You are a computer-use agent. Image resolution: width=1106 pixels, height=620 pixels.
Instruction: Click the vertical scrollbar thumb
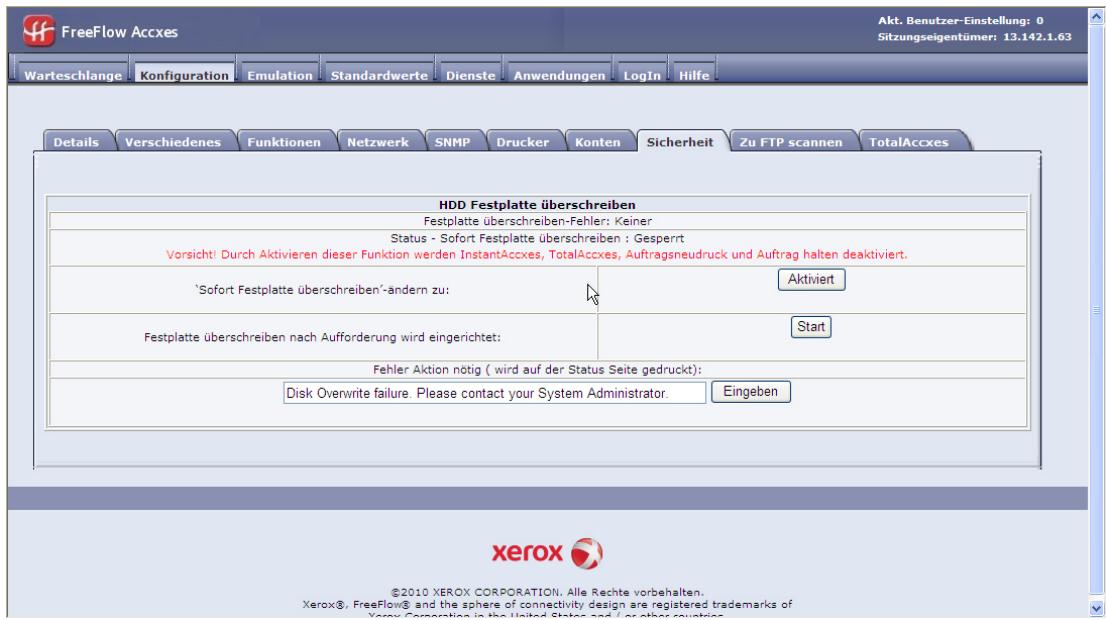pyautogui.click(x=1096, y=310)
